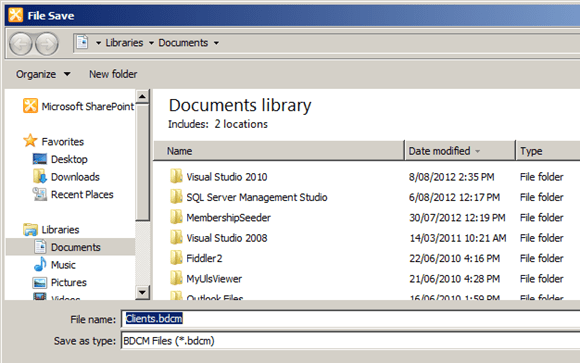Click the date 6/08/2012 12:17 PM
This screenshot has height=363, width=580.
(x=454, y=197)
